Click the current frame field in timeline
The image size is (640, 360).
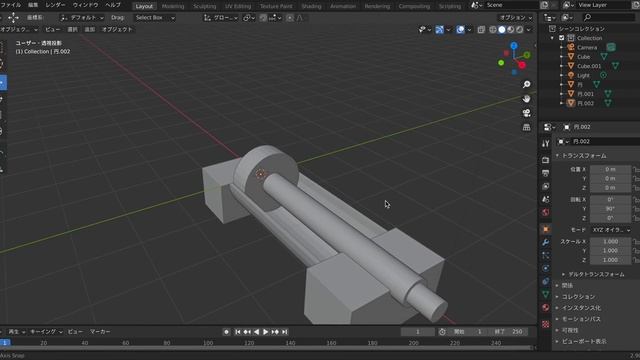coord(418,332)
